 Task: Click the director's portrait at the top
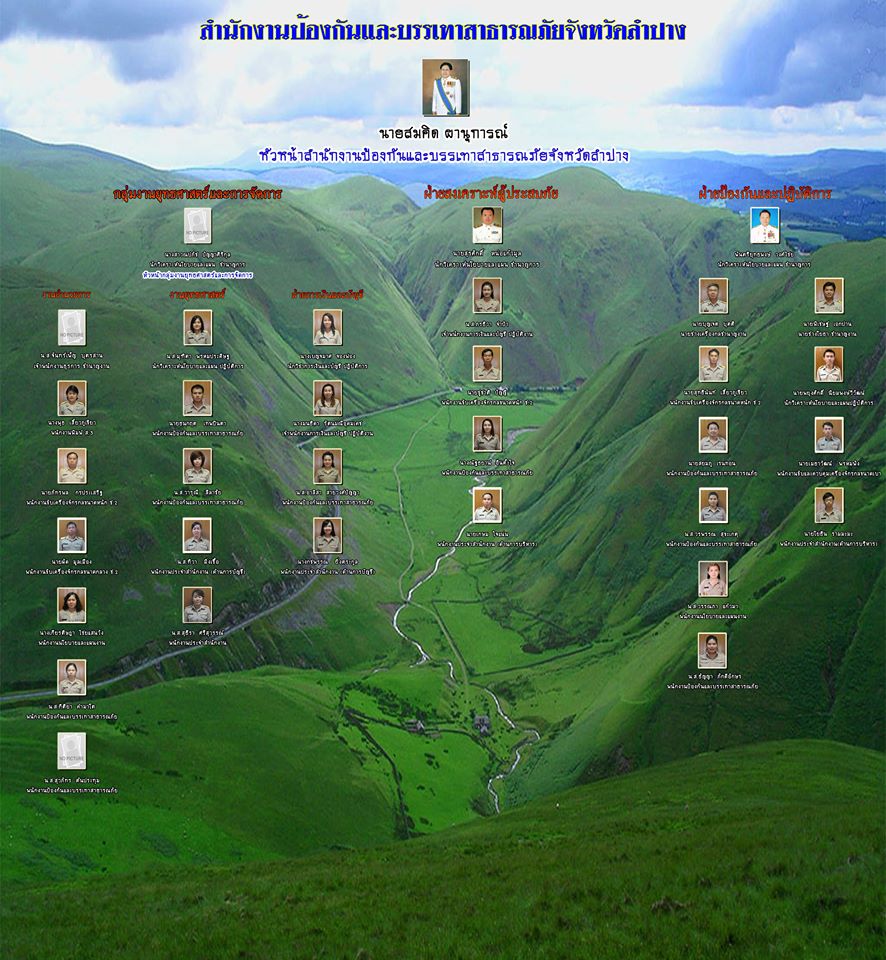tap(445, 87)
